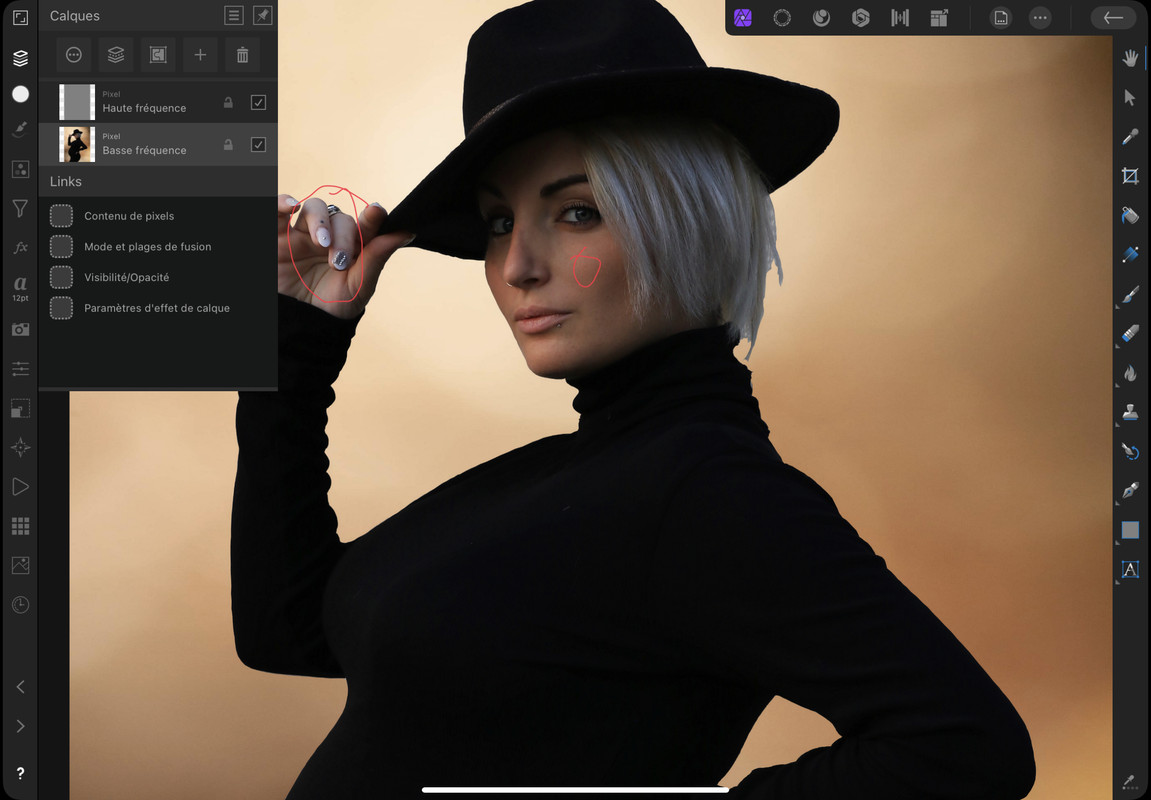Open the Macro studio play icon
This screenshot has width=1151, height=800.
21,487
